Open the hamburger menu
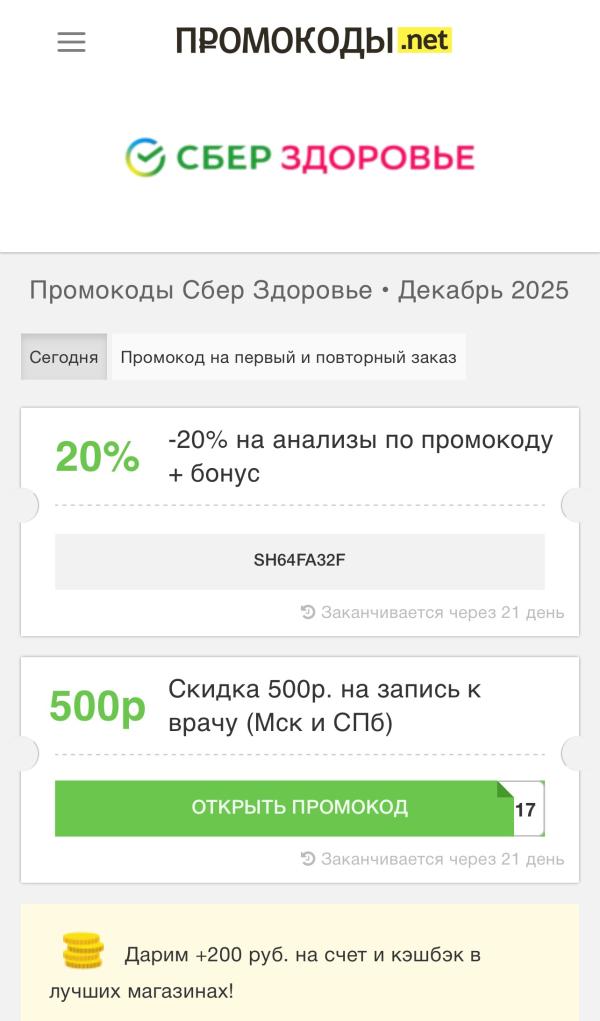The height and width of the screenshot is (1021, 600). (x=71, y=42)
